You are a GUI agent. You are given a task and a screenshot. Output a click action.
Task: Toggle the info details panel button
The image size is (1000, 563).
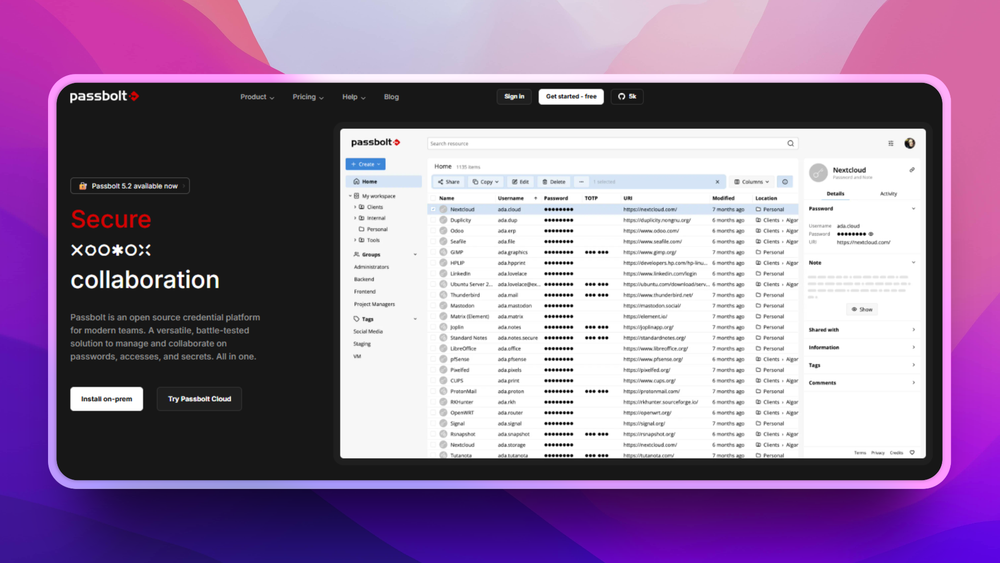pyautogui.click(x=785, y=182)
